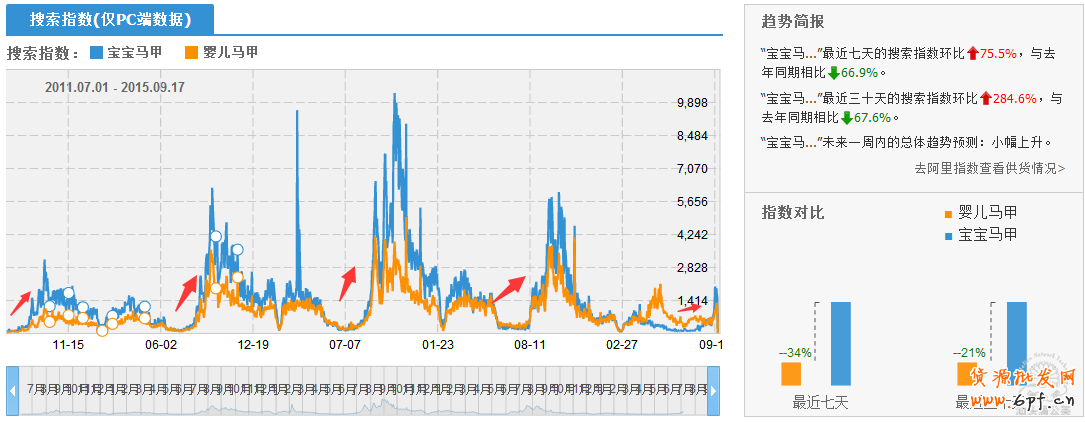Click the left handle of timeline range slider
1085x422 pixels.
pyautogui.click(x=12, y=391)
